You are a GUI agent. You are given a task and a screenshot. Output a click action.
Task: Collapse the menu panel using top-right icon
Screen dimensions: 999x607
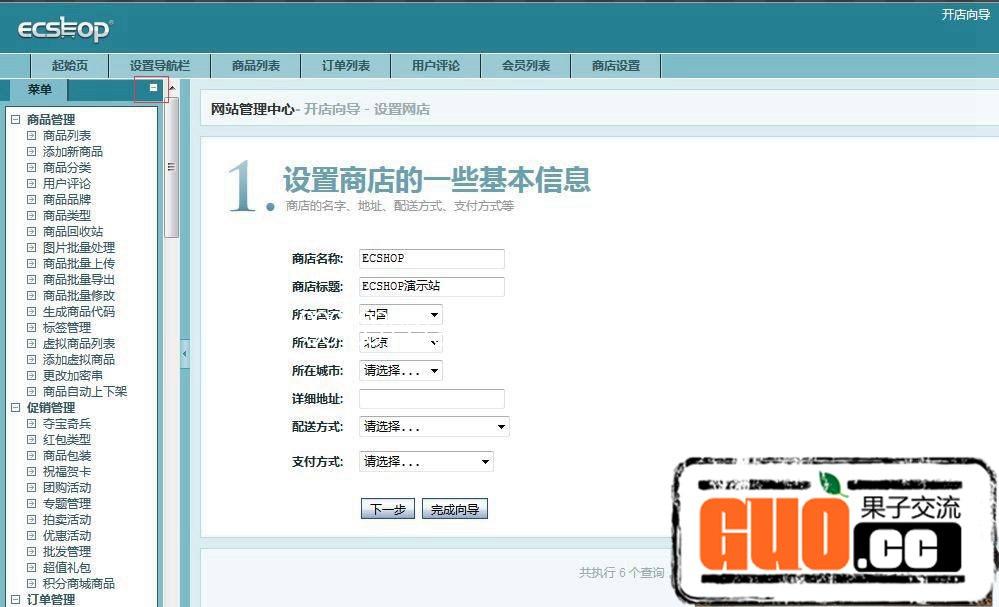[x=153, y=88]
